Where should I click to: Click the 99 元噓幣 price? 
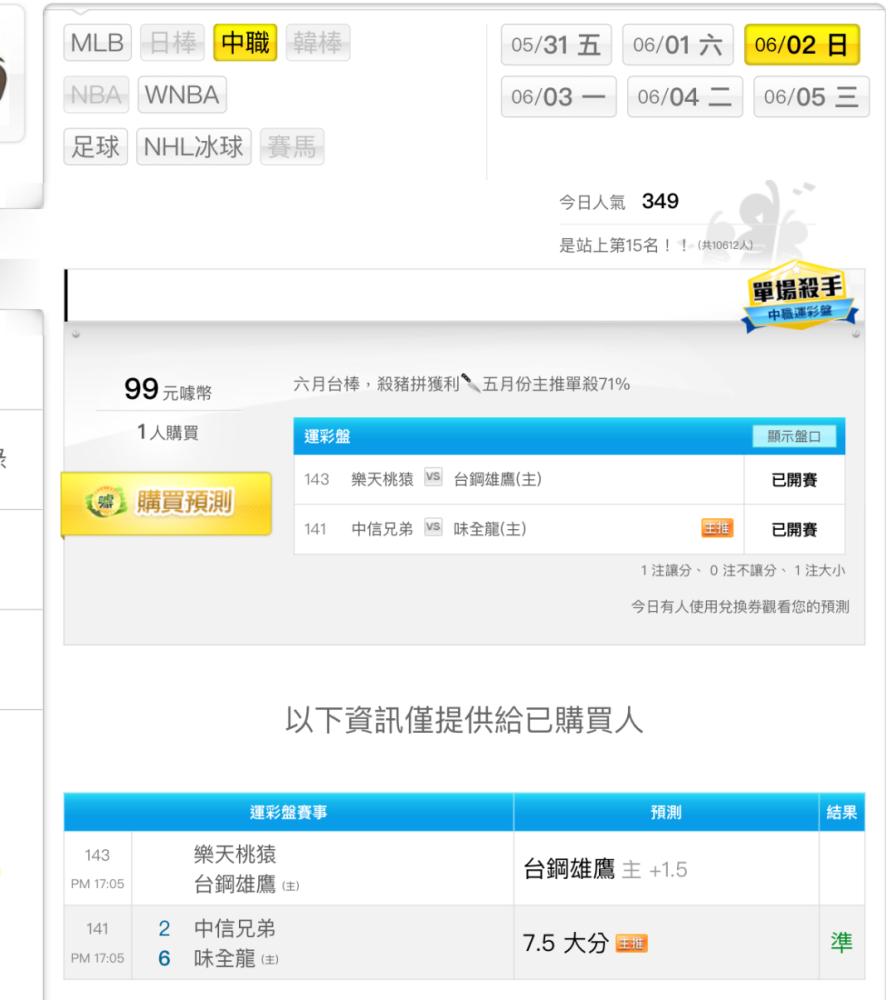[x=168, y=390]
